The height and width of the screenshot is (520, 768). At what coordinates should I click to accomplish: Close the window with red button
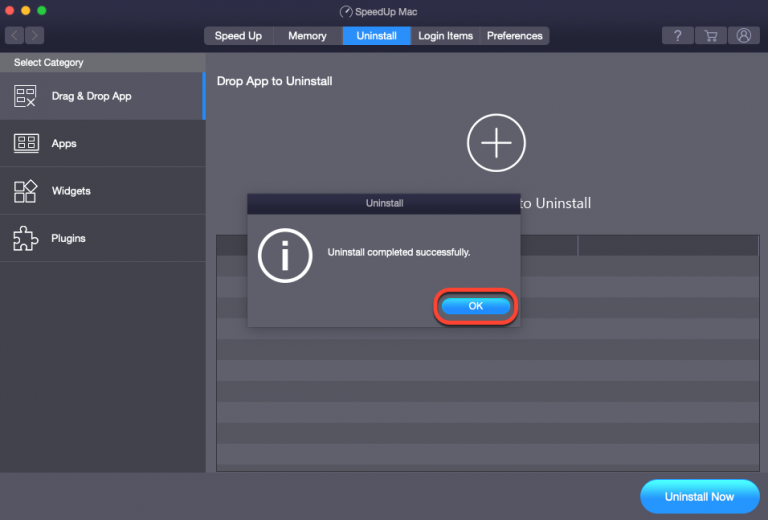click(x=10, y=10)
